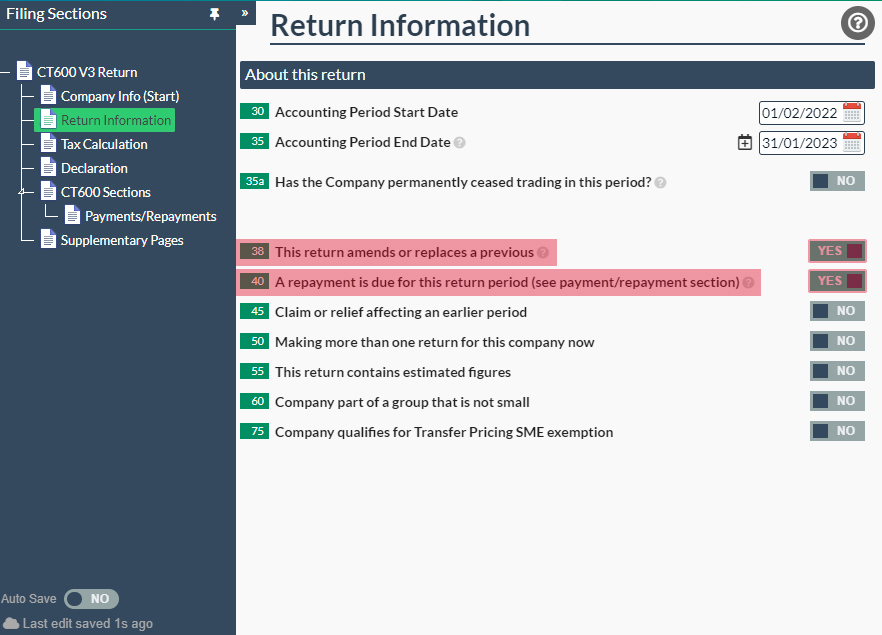Screen dimensions: 882x635
Task: Click the add-period calendar plus icon
Action: [745, 142]
